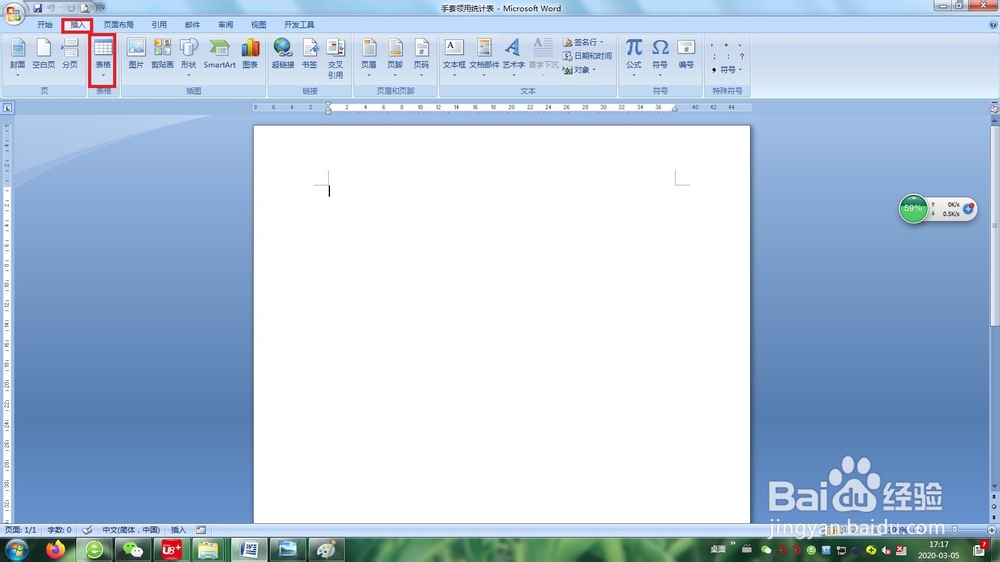Open the Header (页眉) options
Image resolution: width=1000 pixels, height=562 pixels.
pyautogui.click(x=369, y=57)
